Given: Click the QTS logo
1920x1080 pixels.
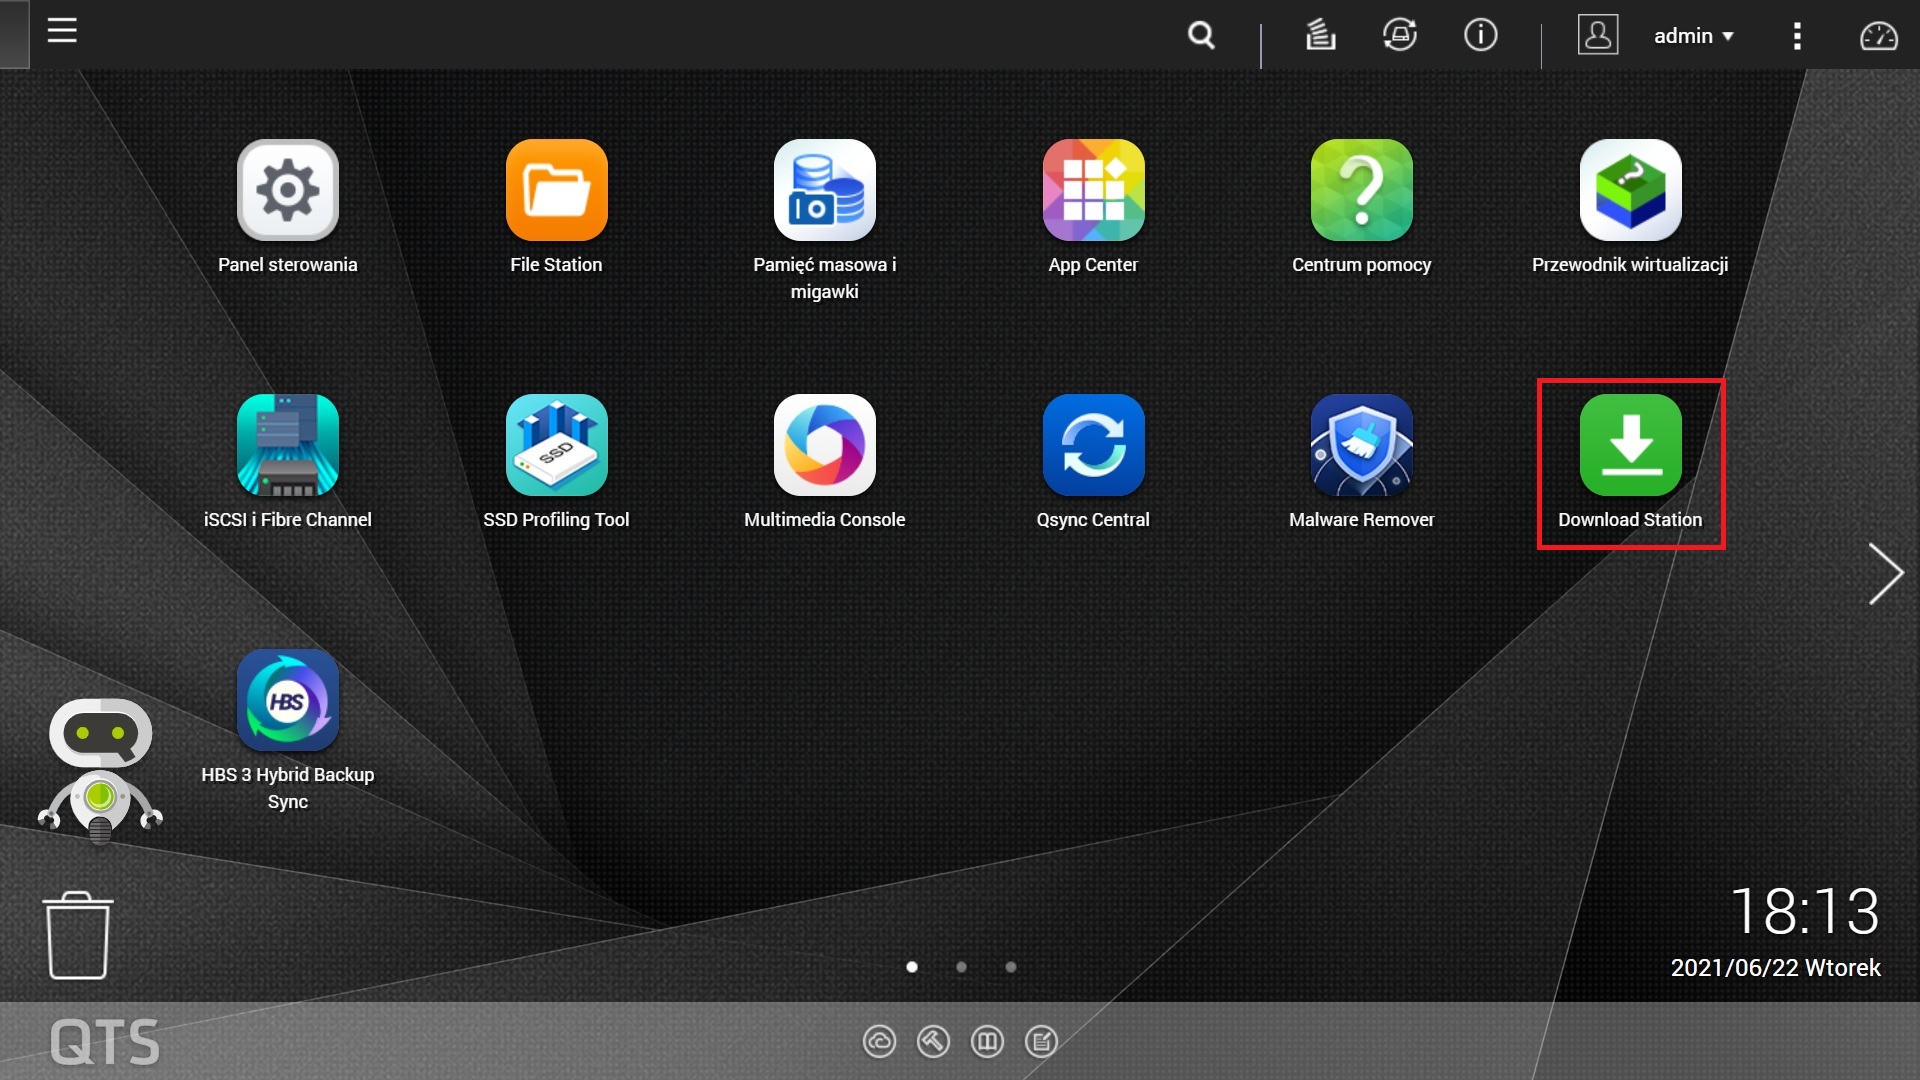Looking at the screenshot, I should (105, 1042).
